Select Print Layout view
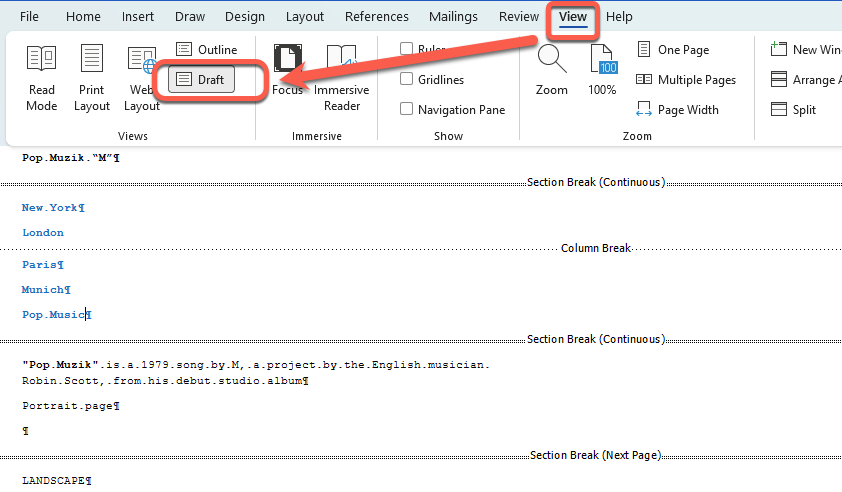 pos(91,78)
